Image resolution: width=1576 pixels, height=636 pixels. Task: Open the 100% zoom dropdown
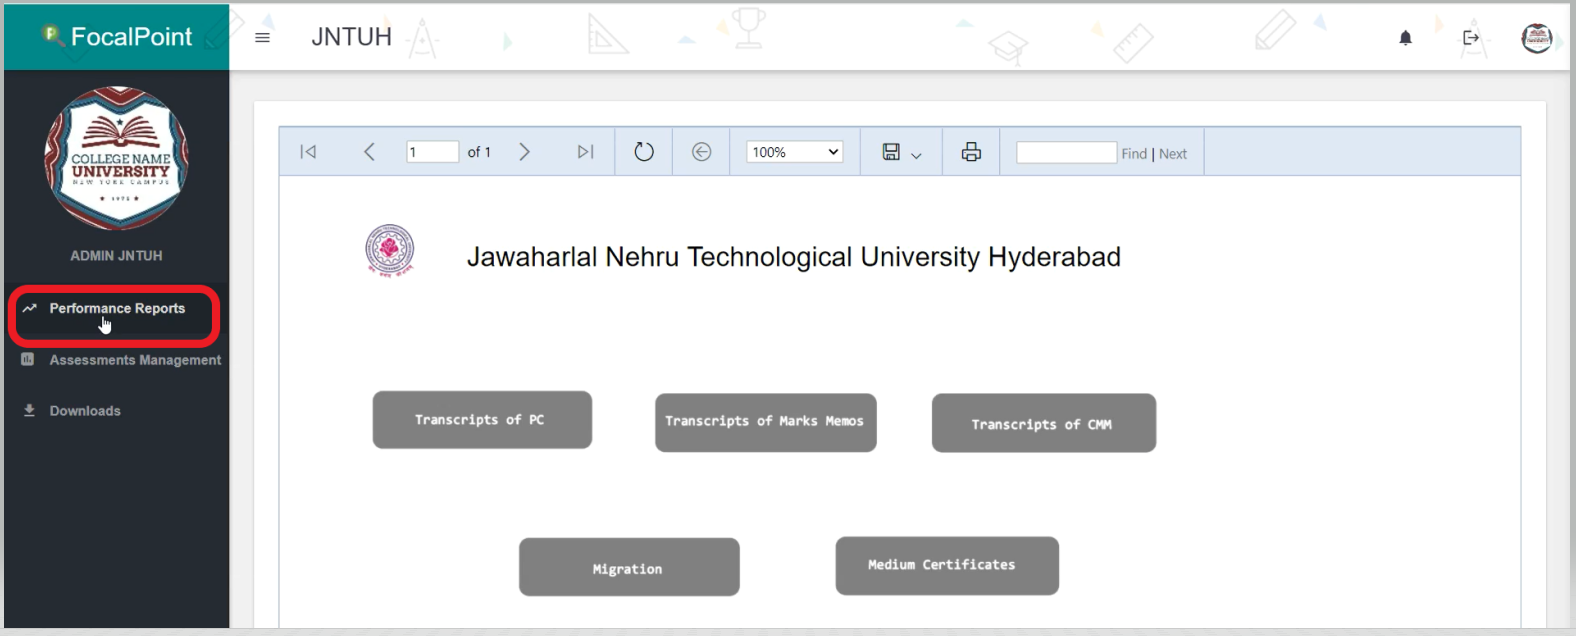794,152
